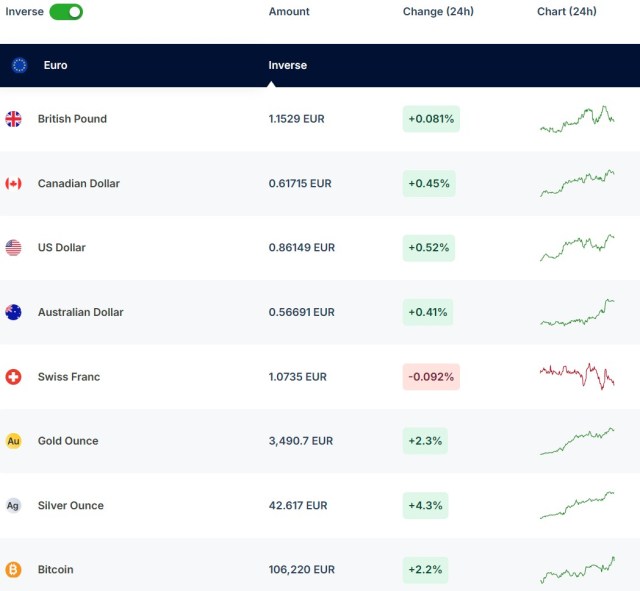Open the Bitcoin 24h chart thumbnail
This screenshot has height=591, width=640.
(577, 570)
